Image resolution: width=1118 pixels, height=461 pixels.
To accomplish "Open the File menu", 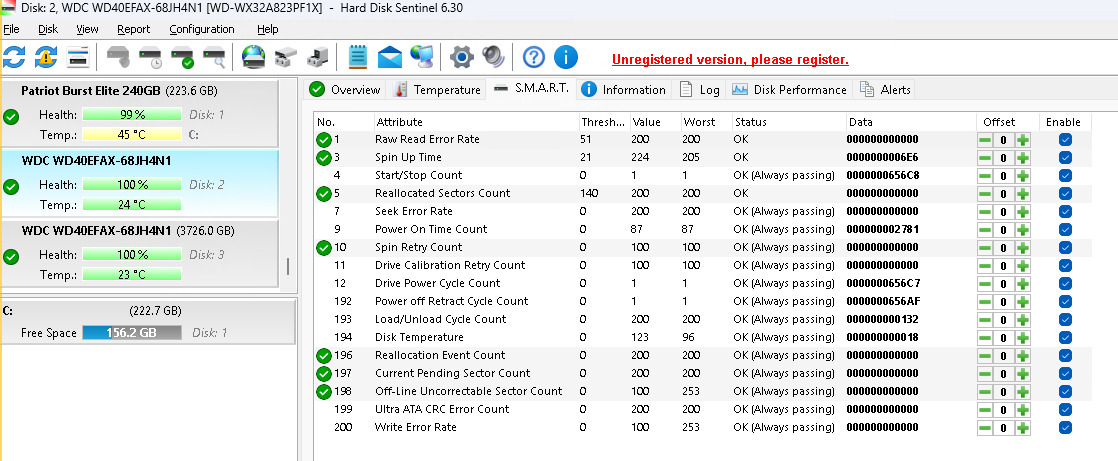I will (11, 29).
